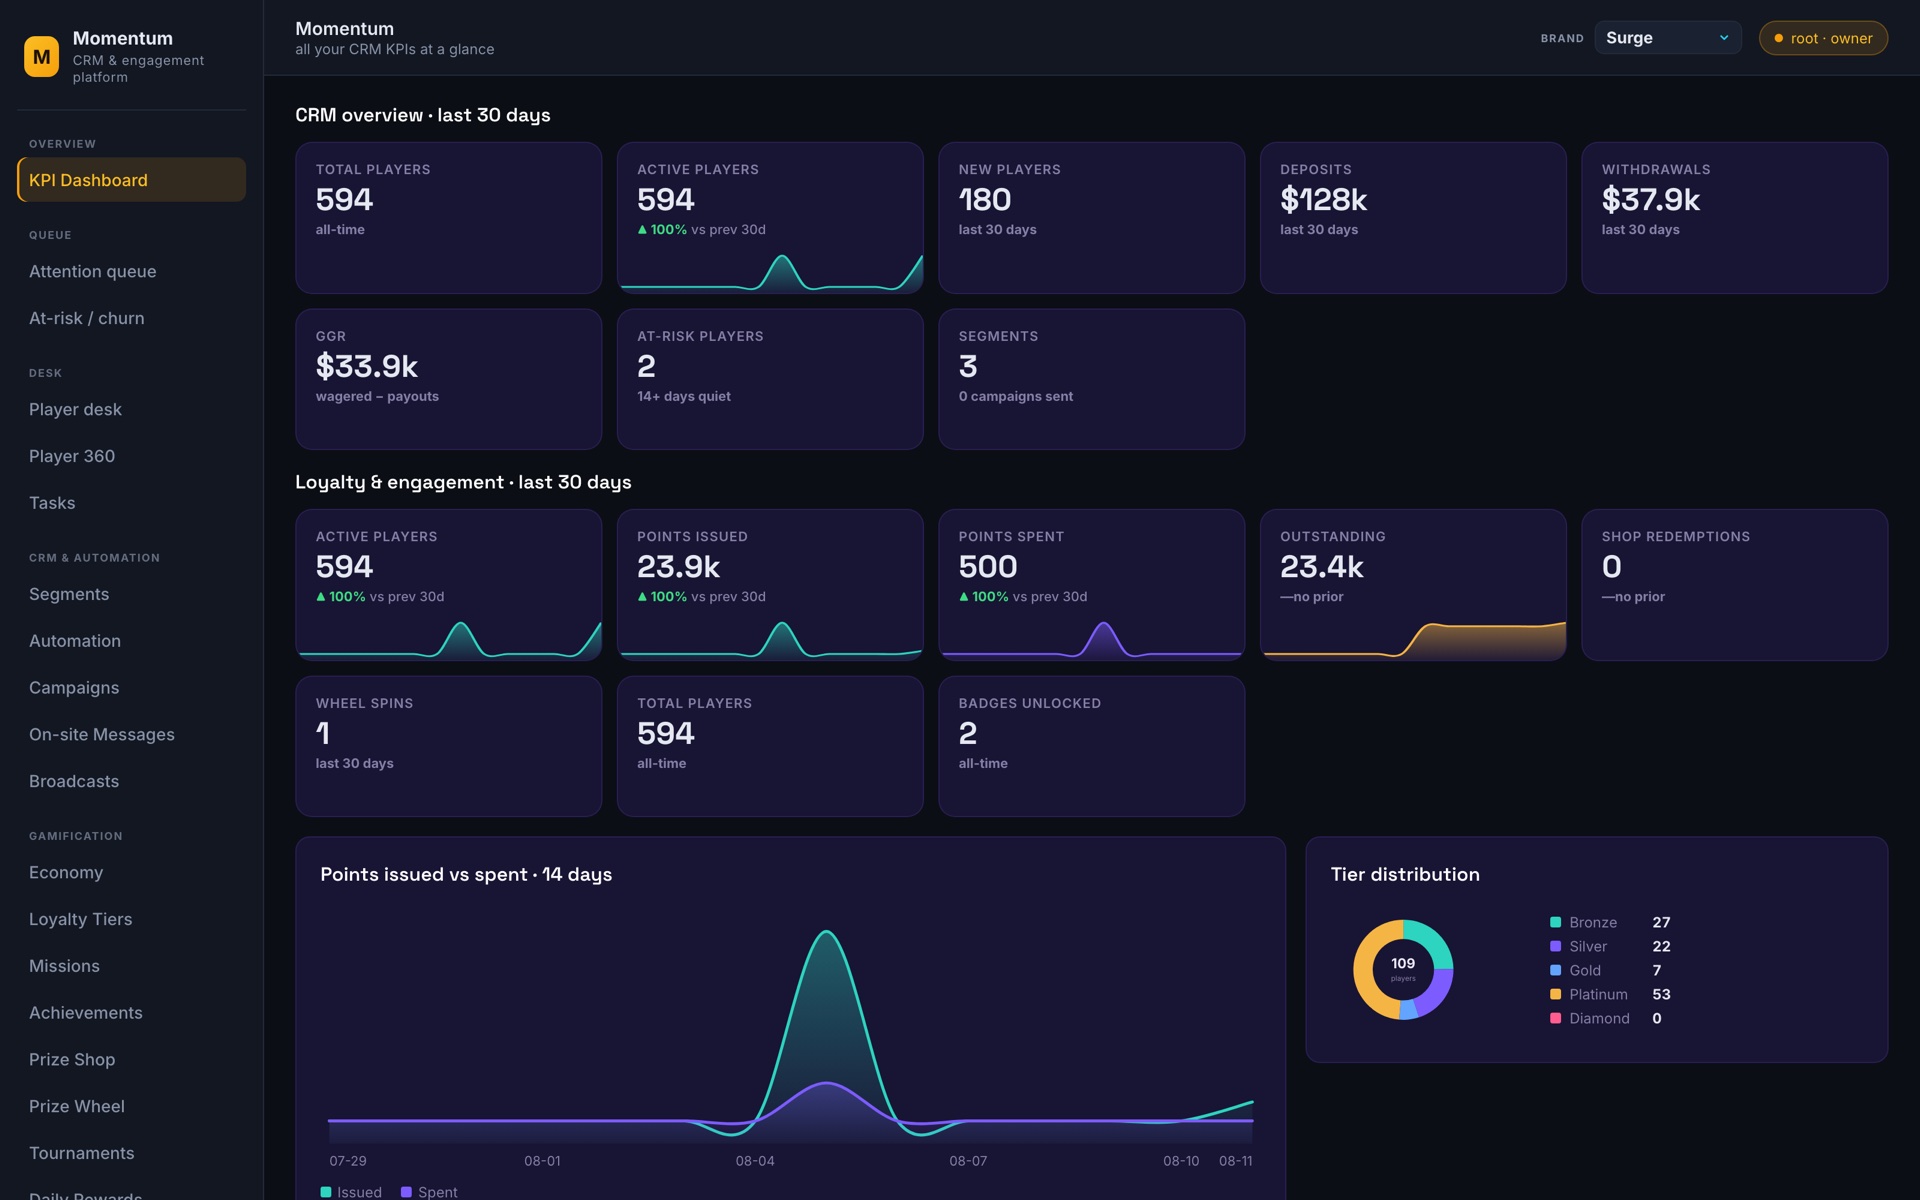
Task: Open the Tasks page
Action: pyautogui.click(x=131, y=503)
